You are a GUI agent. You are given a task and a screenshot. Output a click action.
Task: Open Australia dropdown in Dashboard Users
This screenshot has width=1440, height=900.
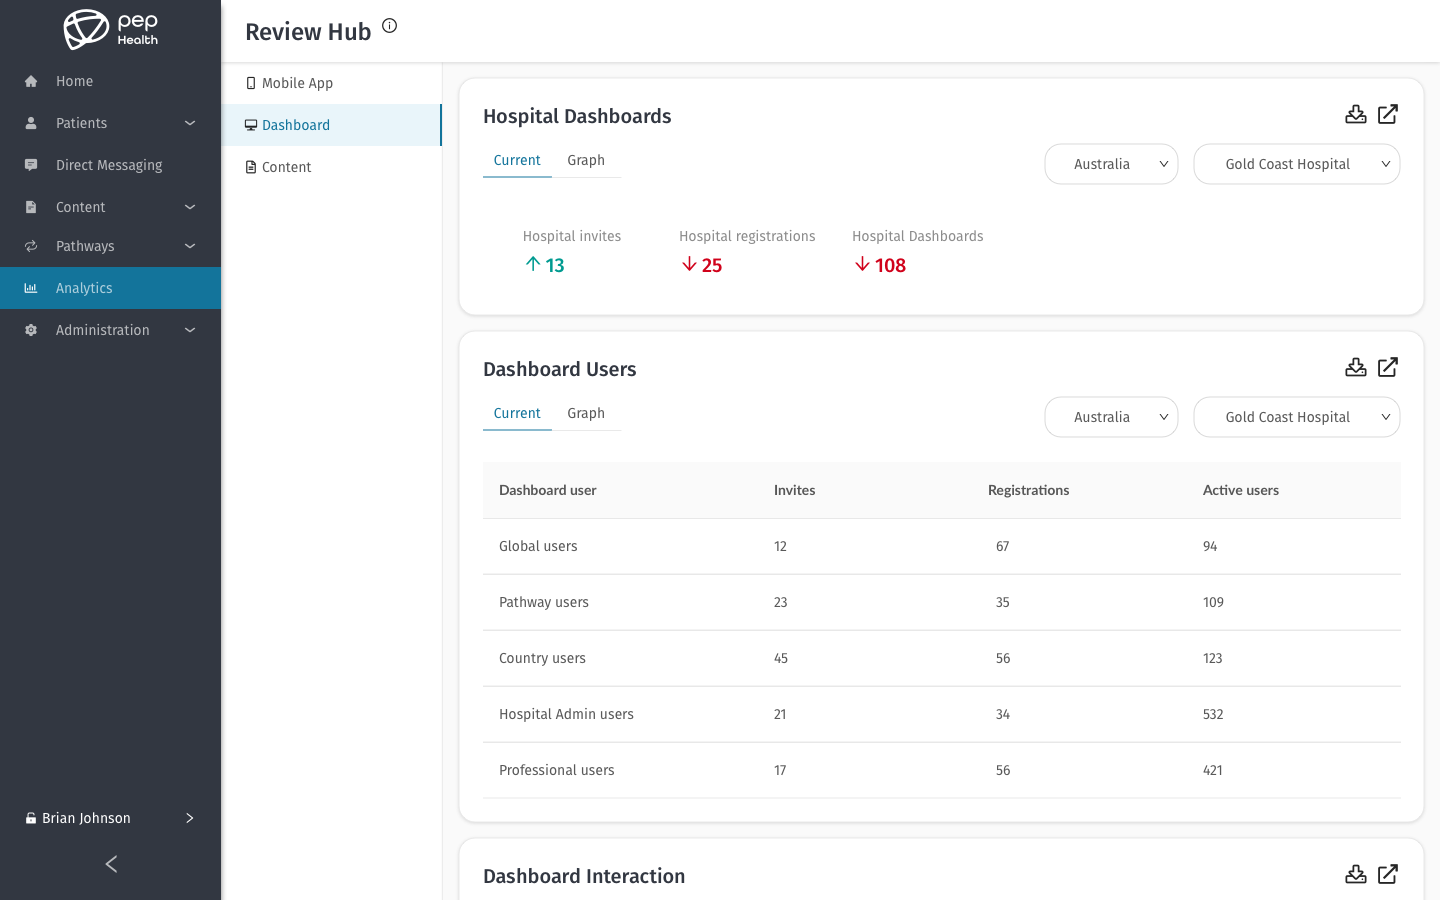point(1111,417)
